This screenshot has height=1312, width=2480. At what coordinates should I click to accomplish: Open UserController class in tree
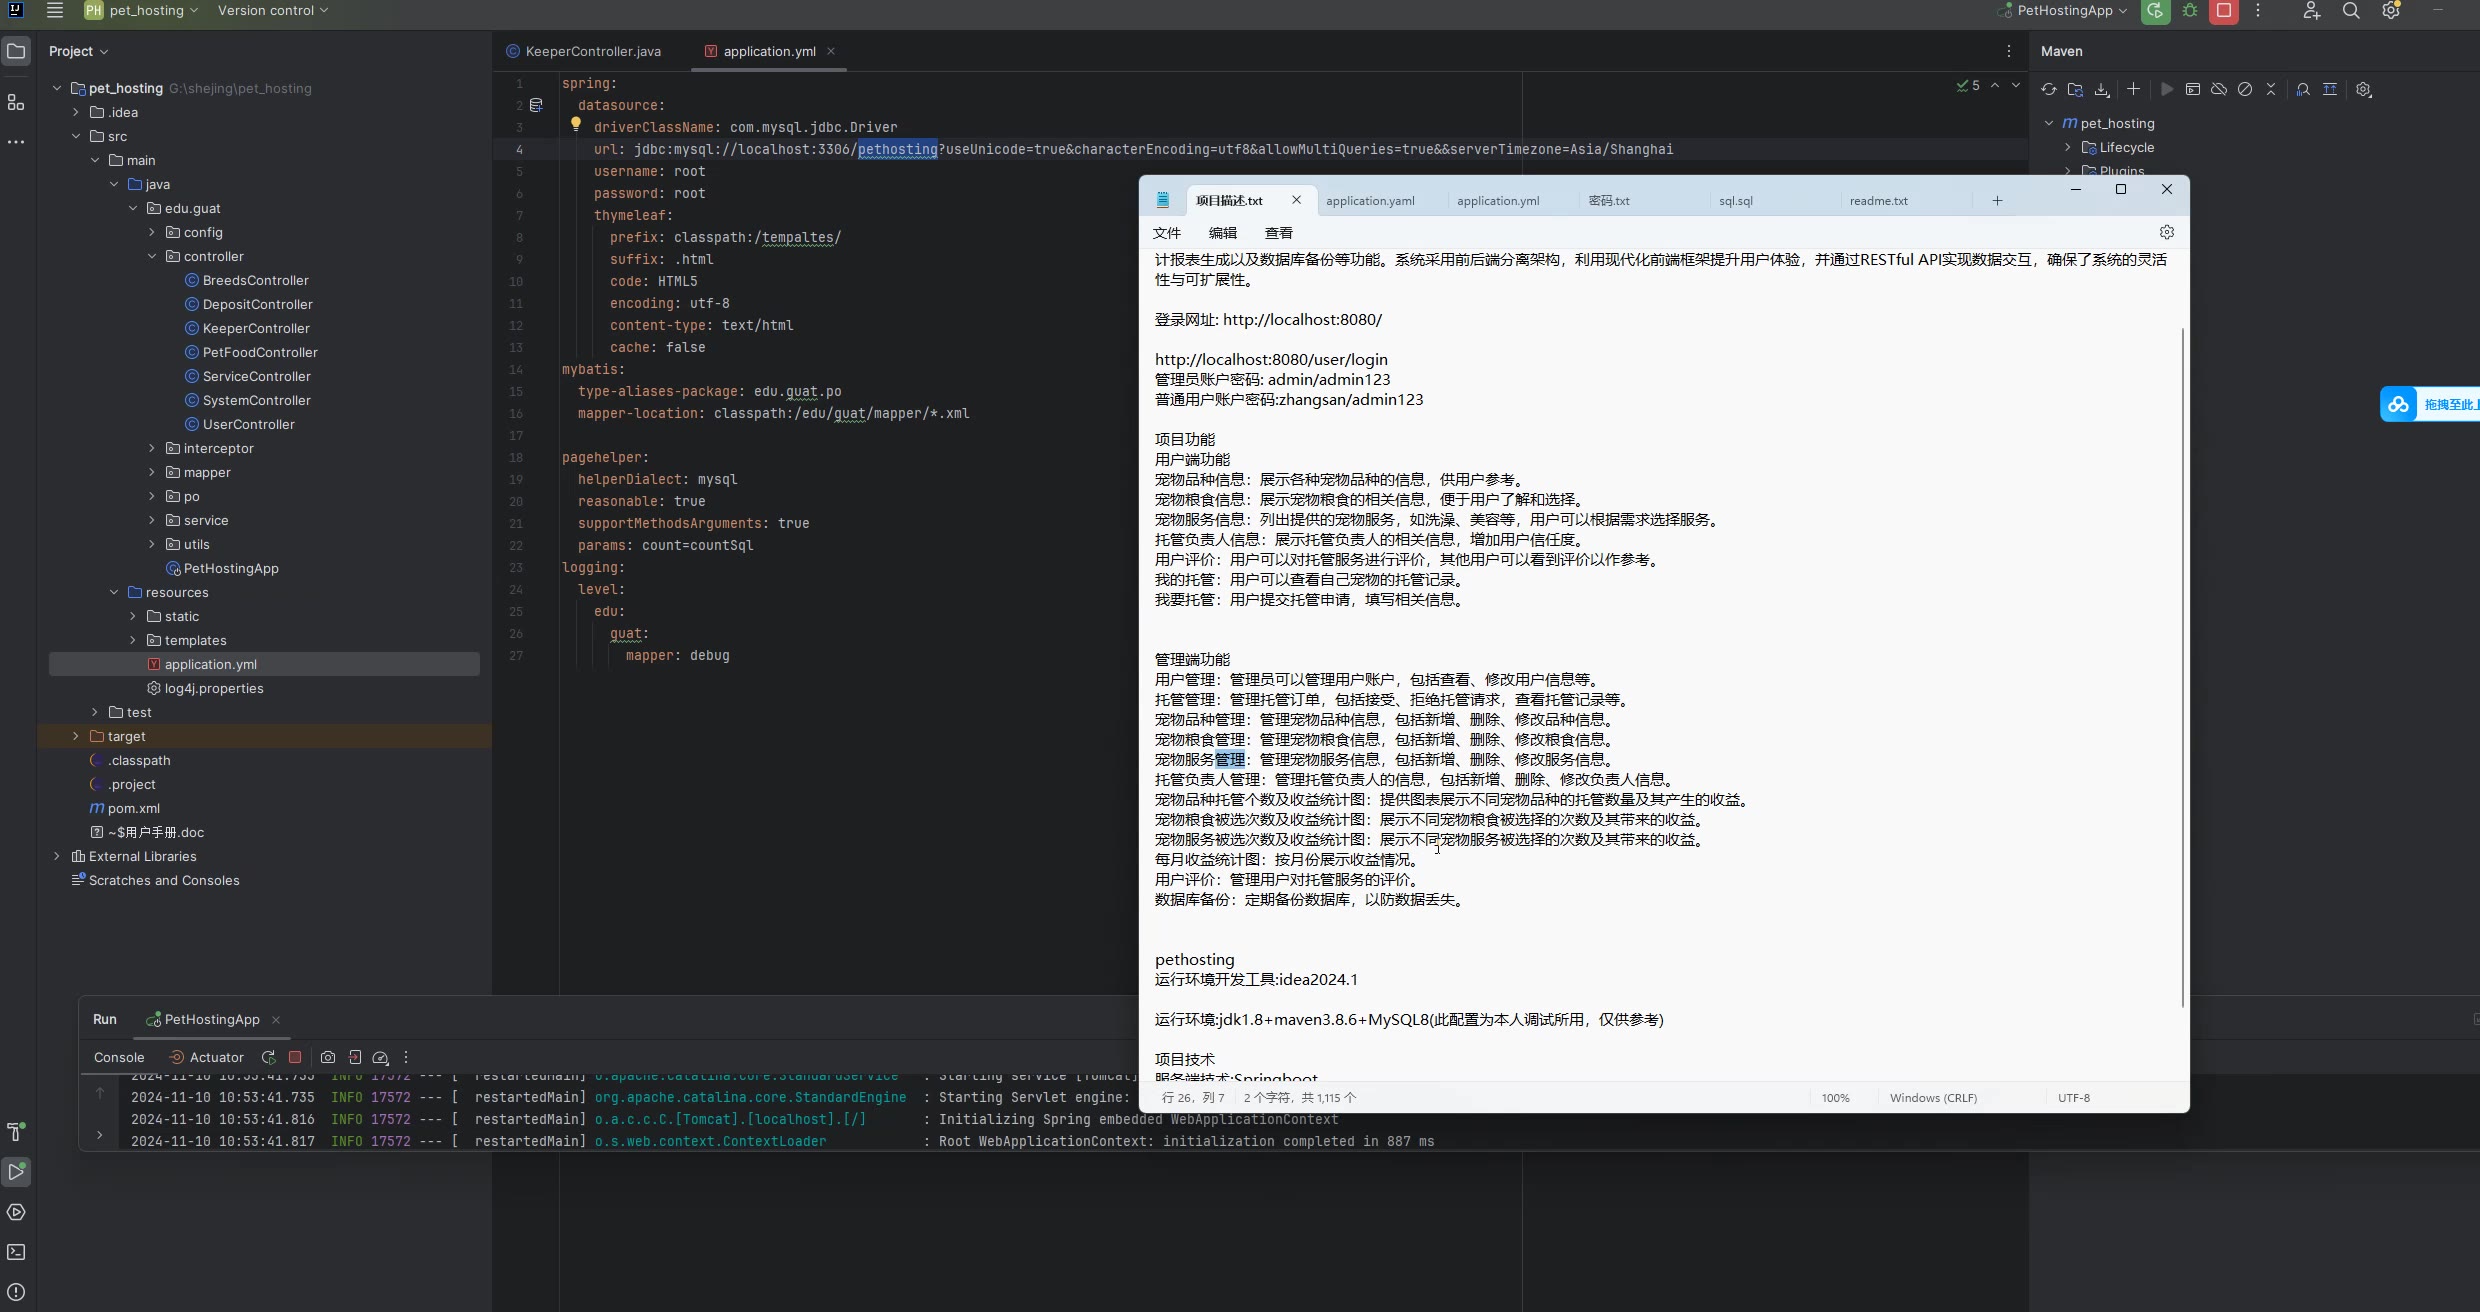click(x=248, y=424)
